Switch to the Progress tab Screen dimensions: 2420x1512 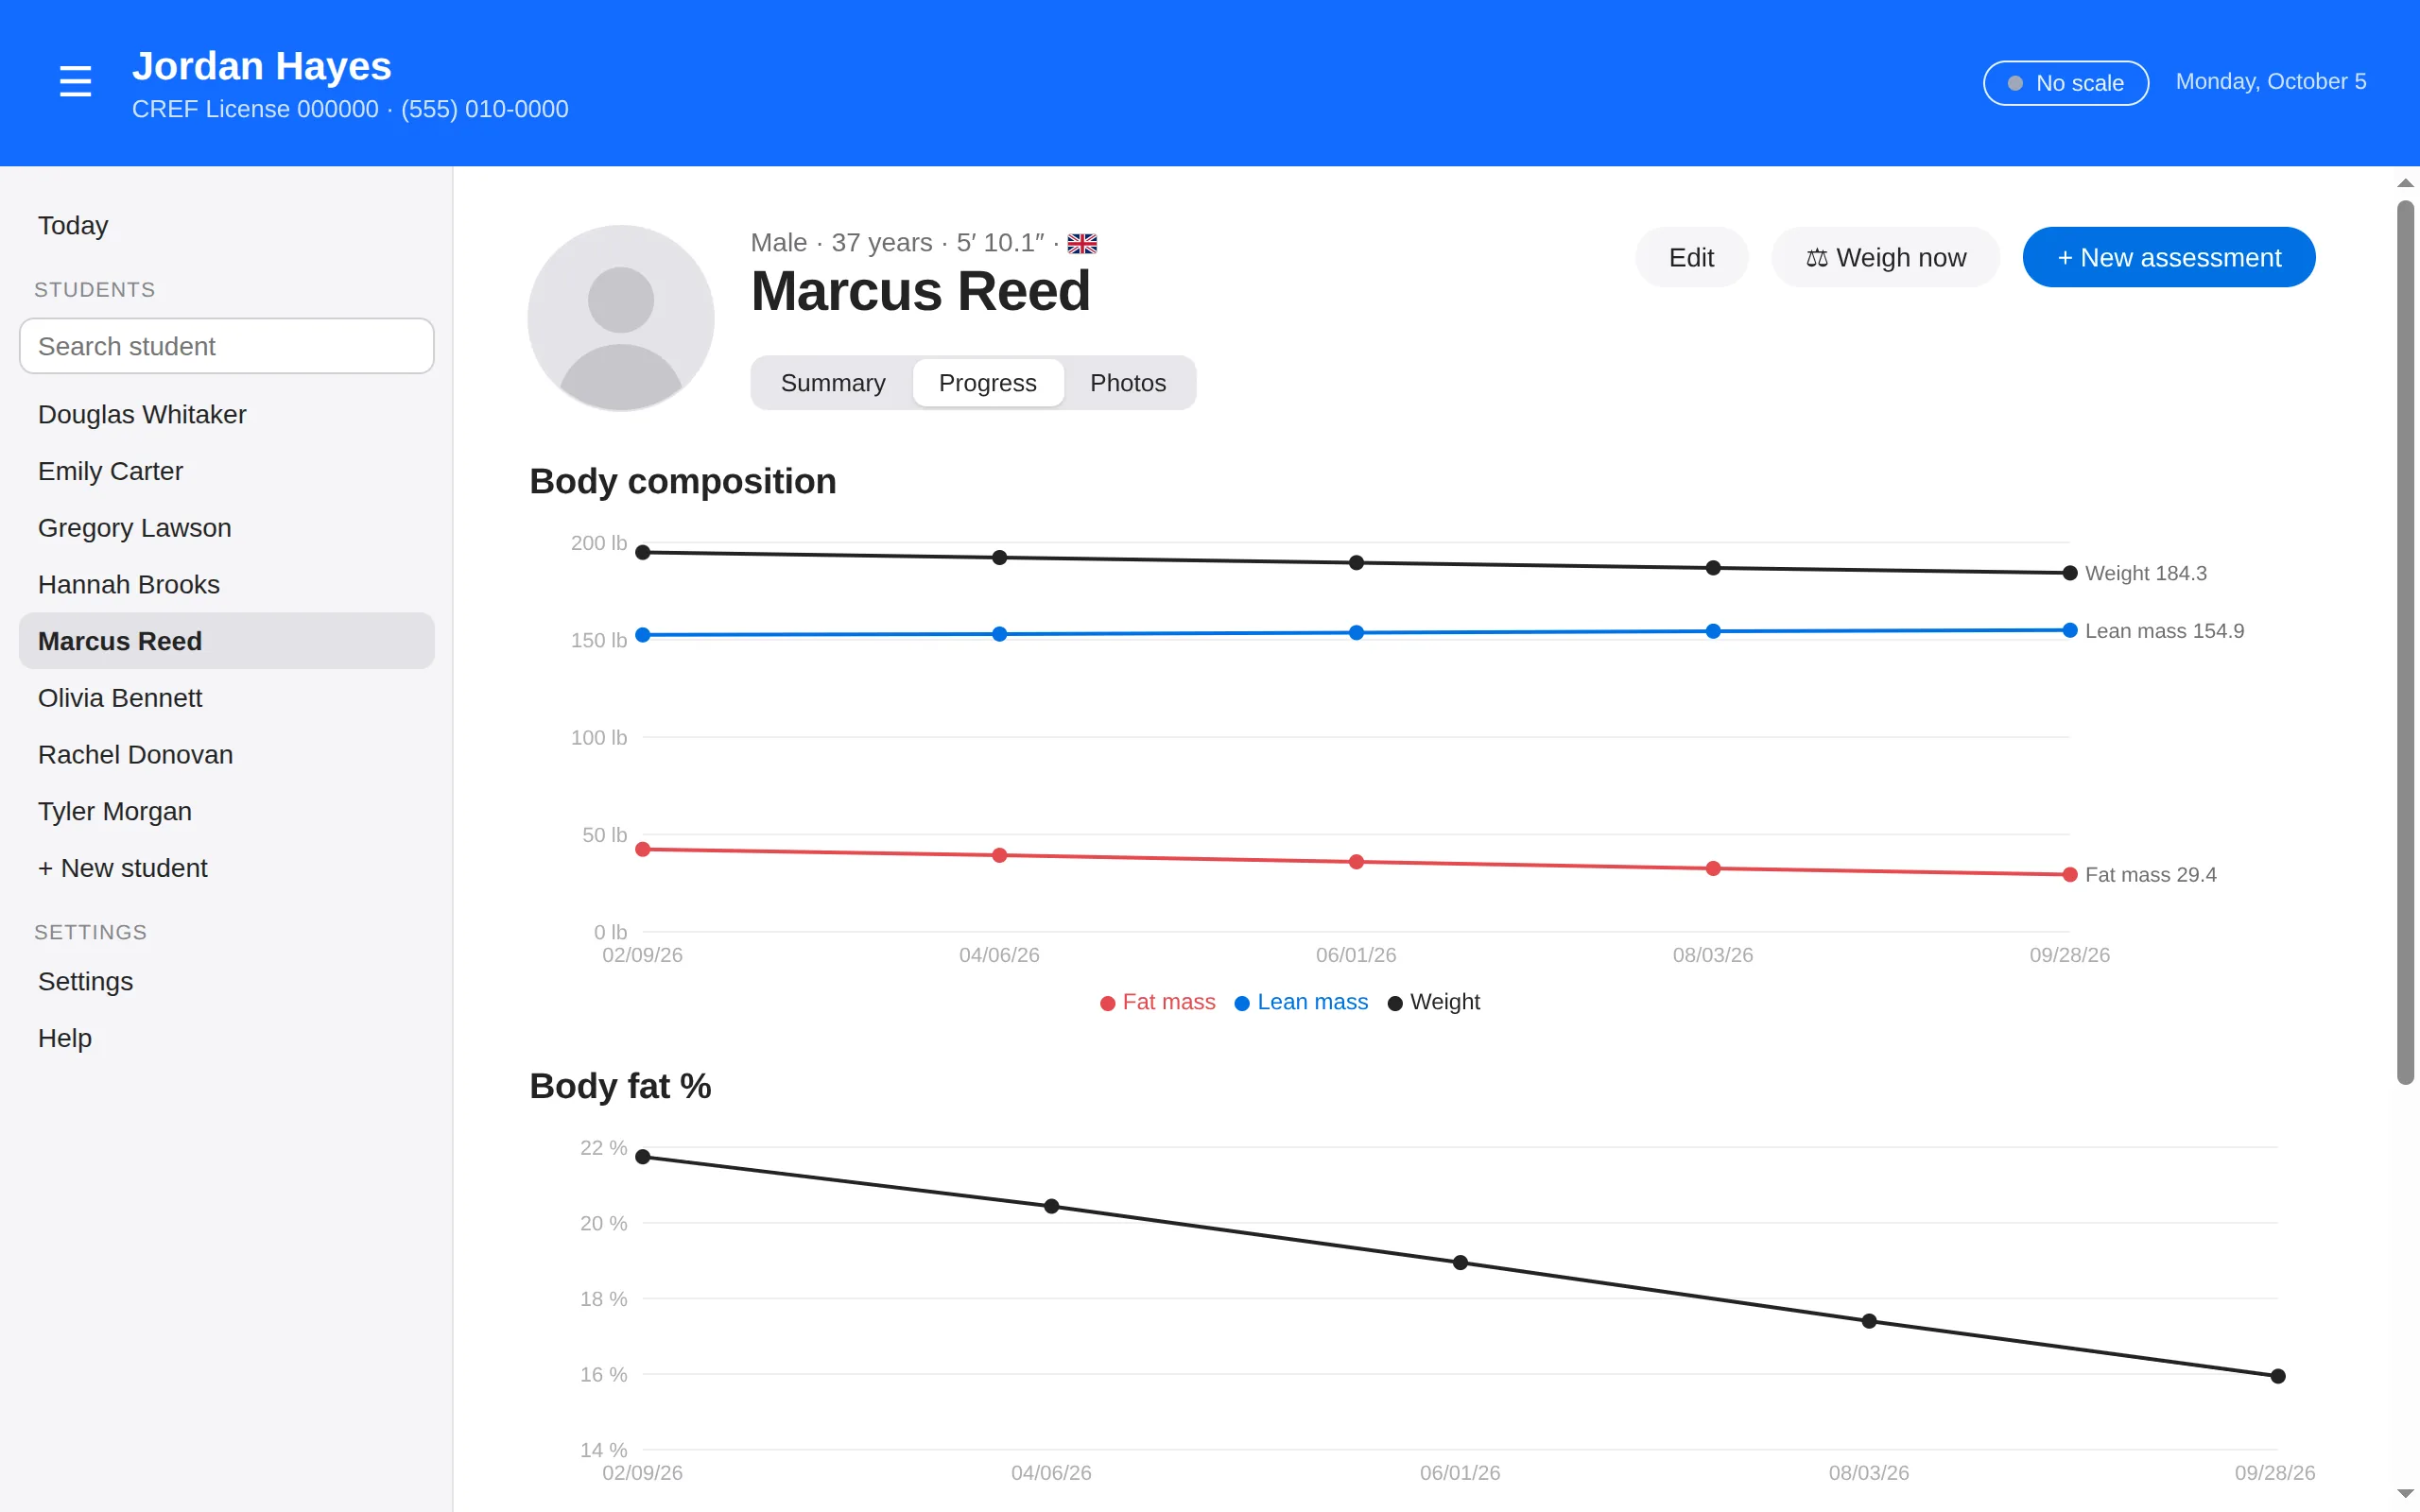click(x=988, y=383)
